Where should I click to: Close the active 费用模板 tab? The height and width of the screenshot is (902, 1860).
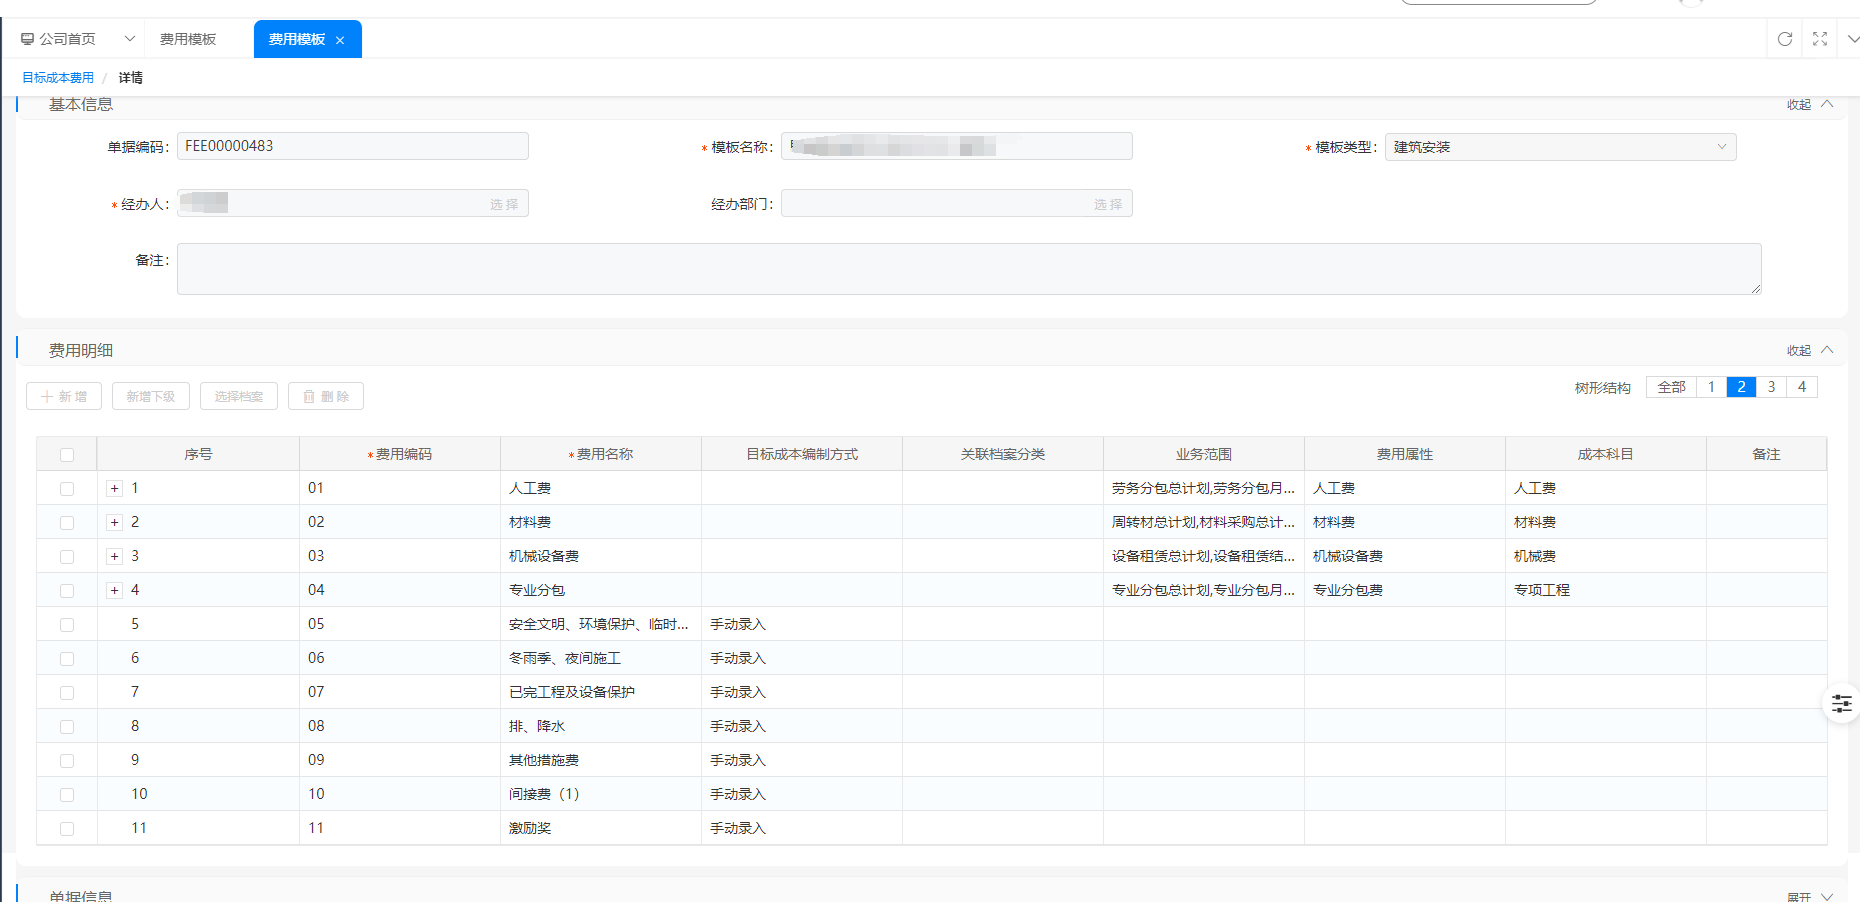tap(340, 40)
